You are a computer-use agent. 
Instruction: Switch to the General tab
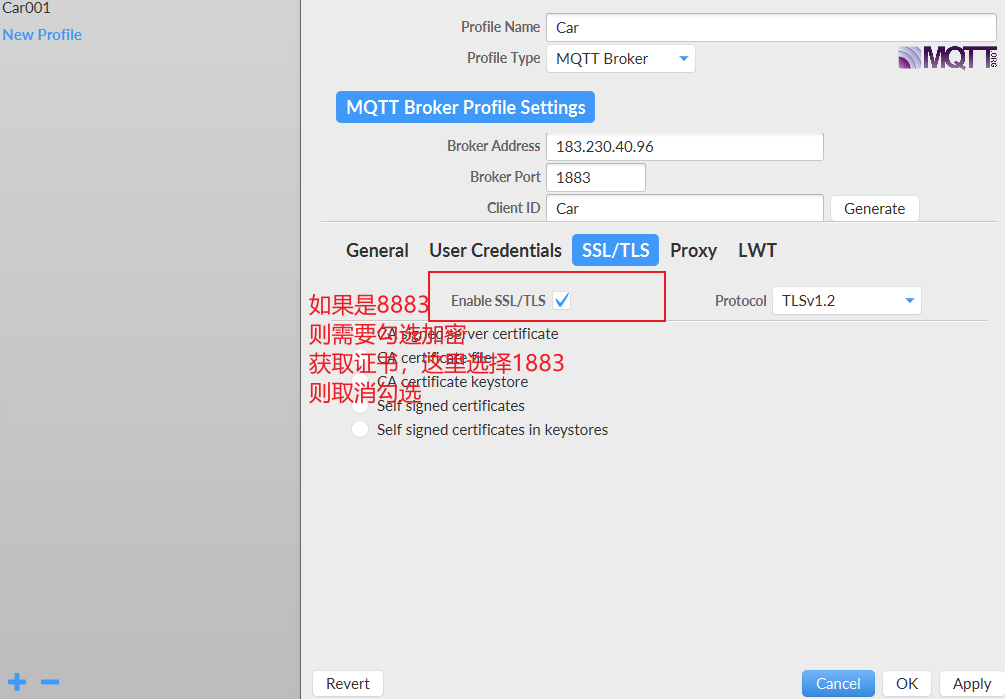pyautogui.click(x=377, y=250)
